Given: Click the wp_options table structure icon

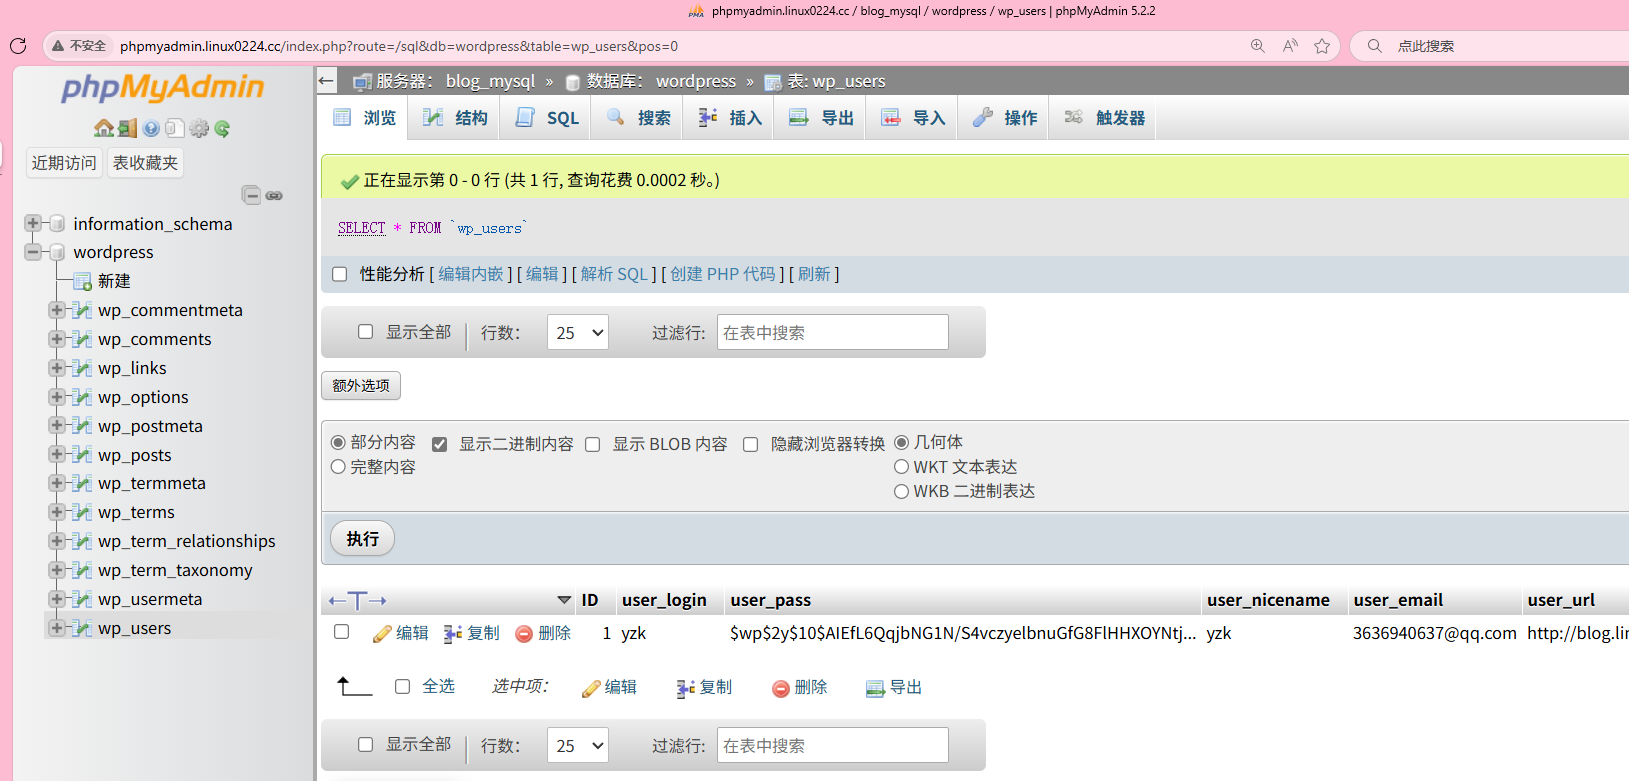Looking at the screenshot, I should tap(82, 396).
